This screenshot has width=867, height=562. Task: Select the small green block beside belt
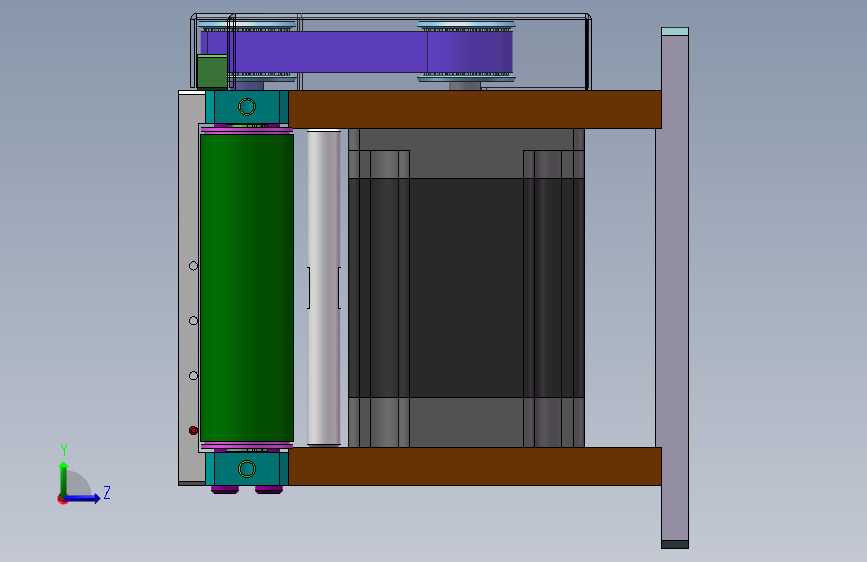(212, 72)
